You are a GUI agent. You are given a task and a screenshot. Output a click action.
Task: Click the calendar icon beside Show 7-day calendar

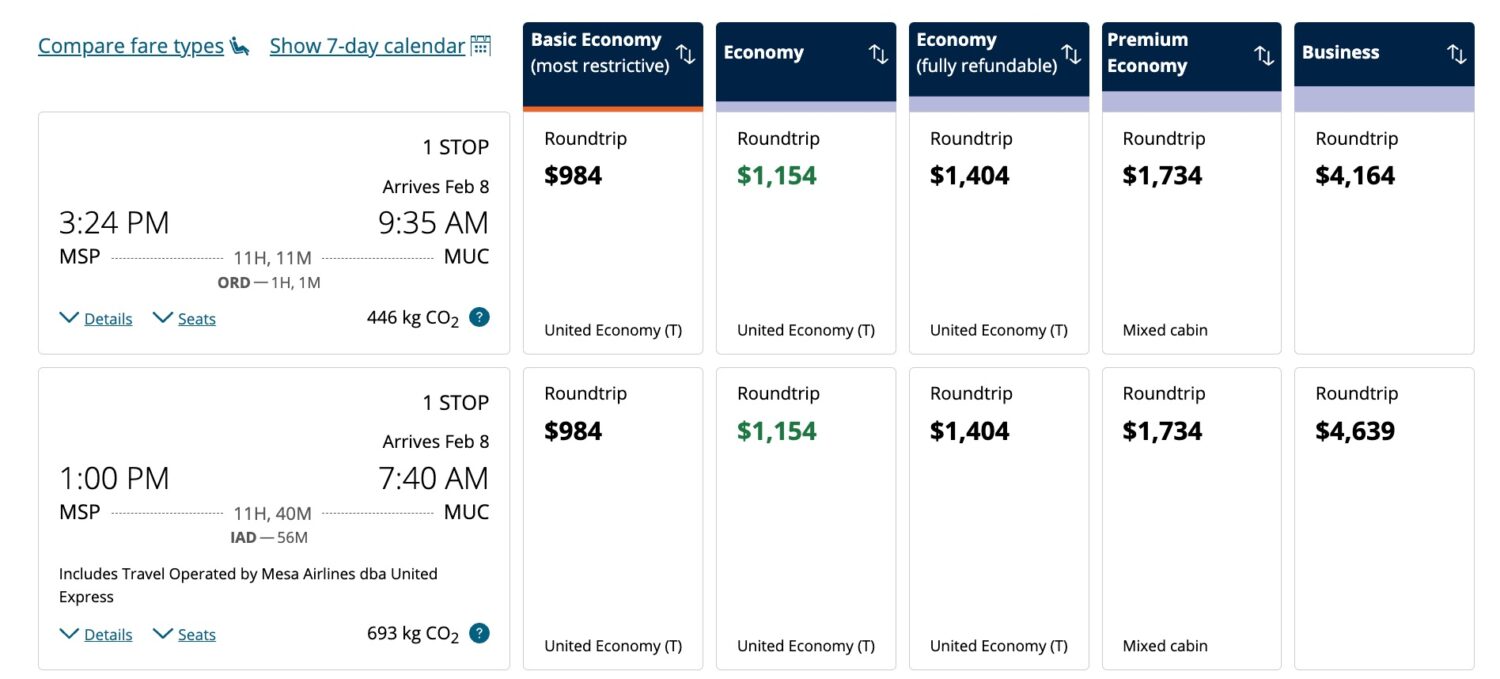480,45
